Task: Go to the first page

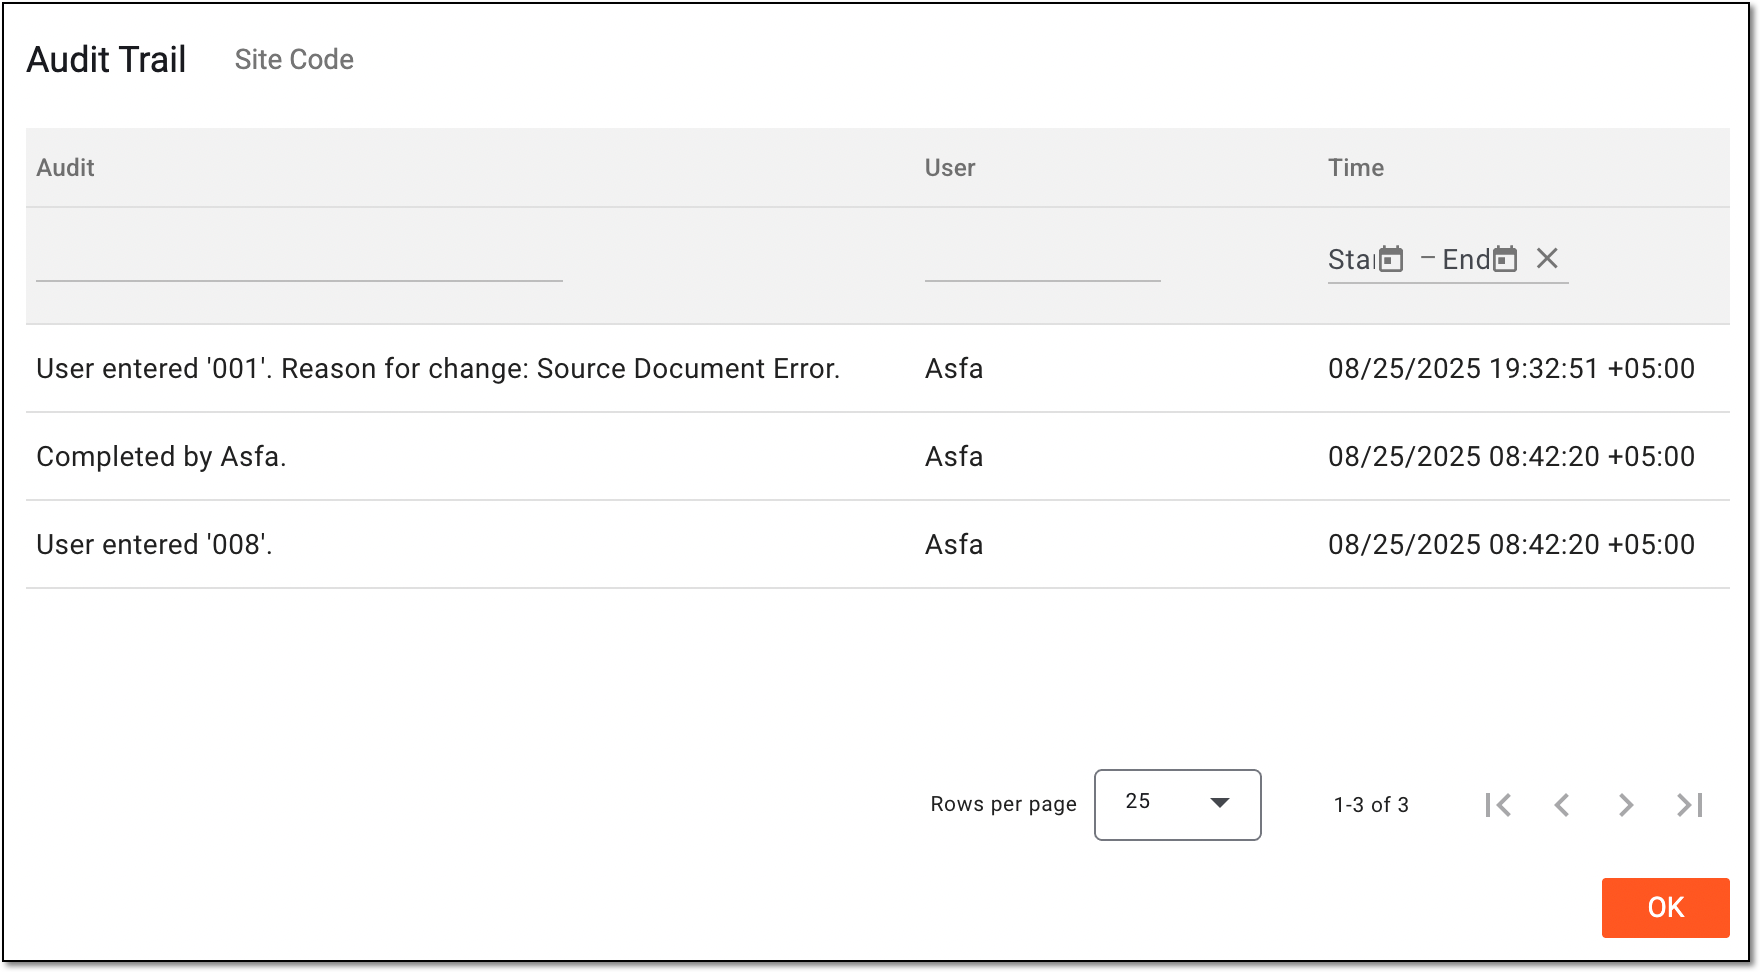Action: click(1498, 805)
